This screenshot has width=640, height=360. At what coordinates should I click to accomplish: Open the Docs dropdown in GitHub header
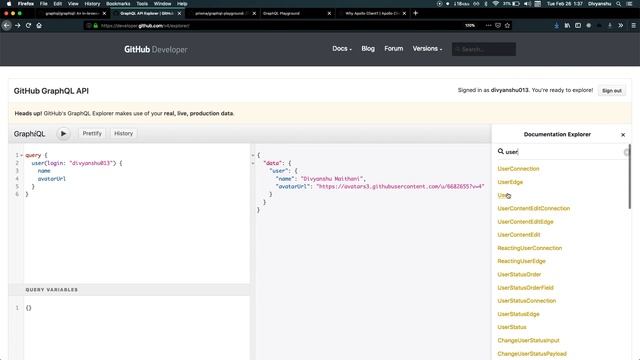[342, 49]
